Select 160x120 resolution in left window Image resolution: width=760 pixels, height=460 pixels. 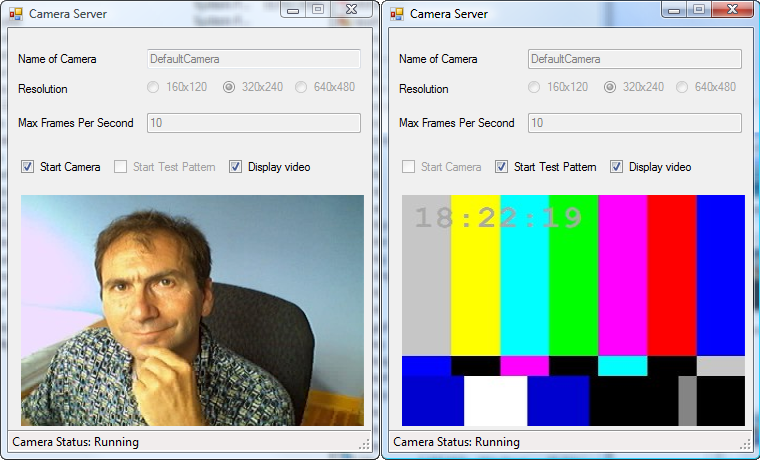153,87
